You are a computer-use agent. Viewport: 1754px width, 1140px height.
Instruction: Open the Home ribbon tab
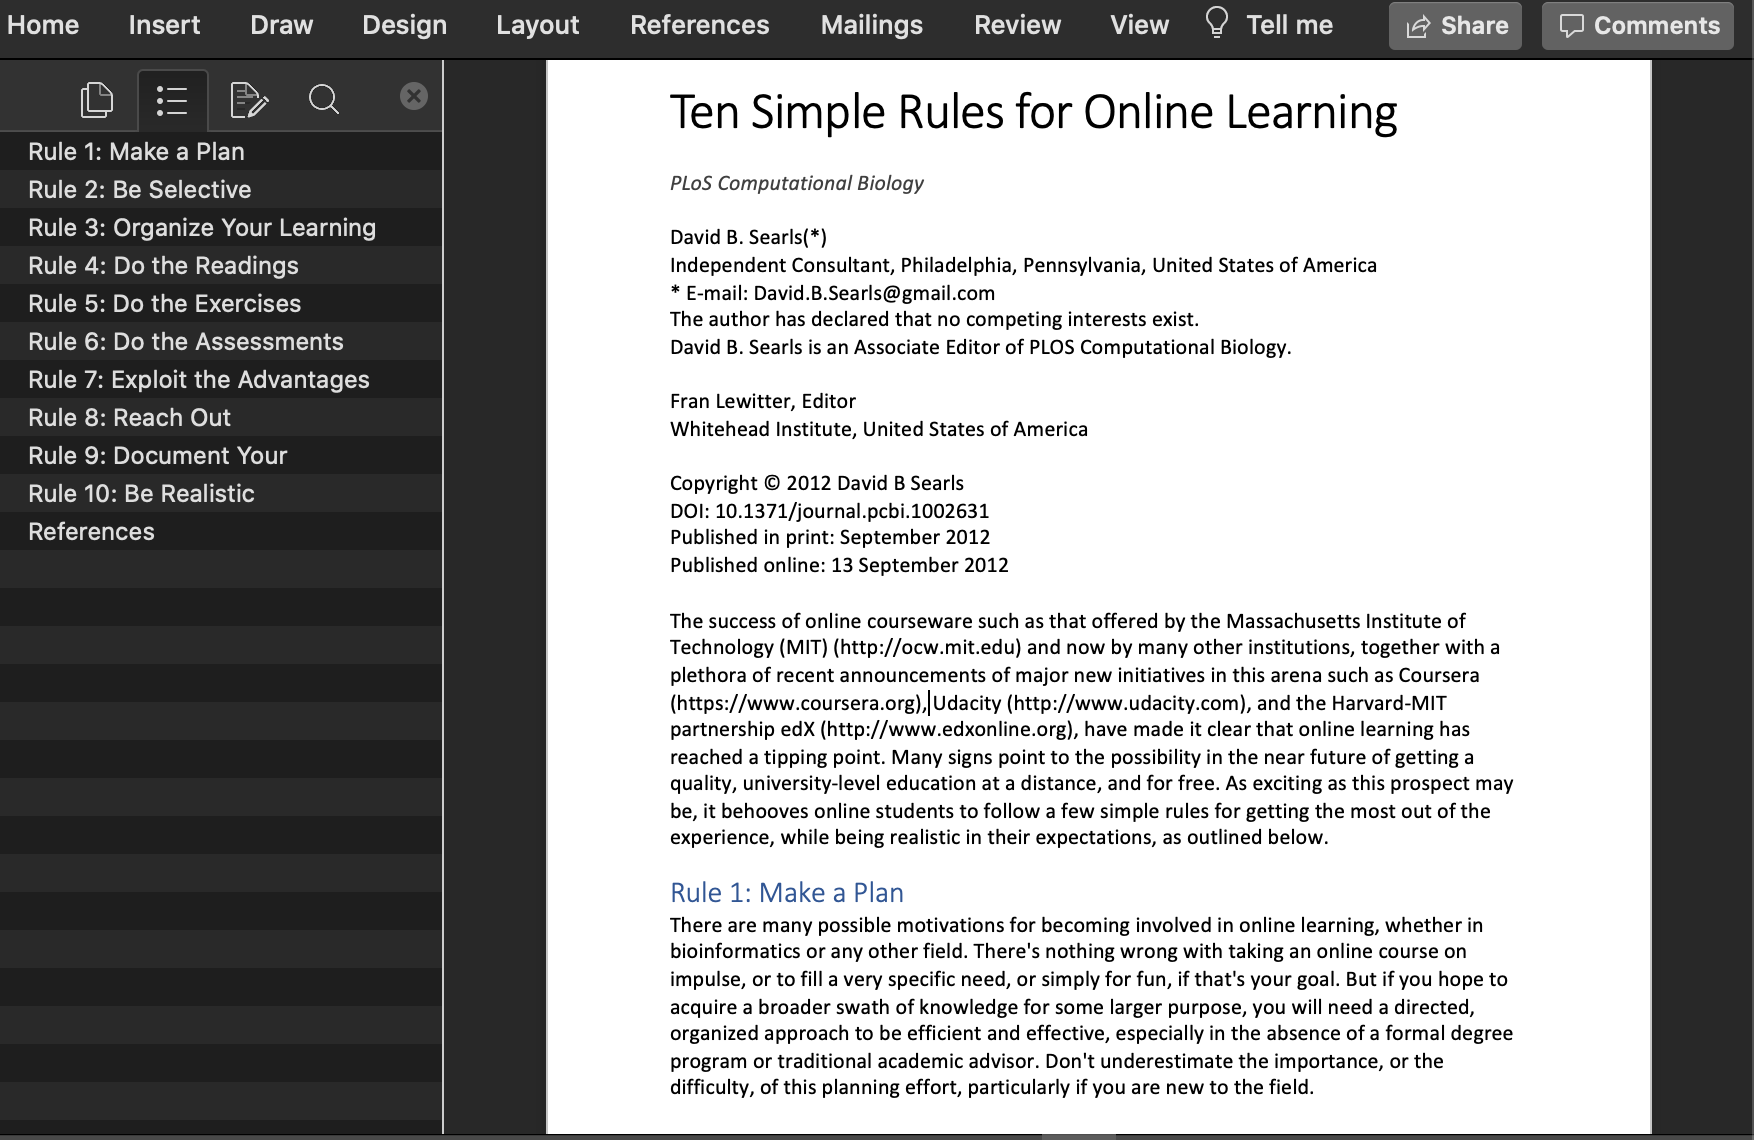tap(43, 25)
